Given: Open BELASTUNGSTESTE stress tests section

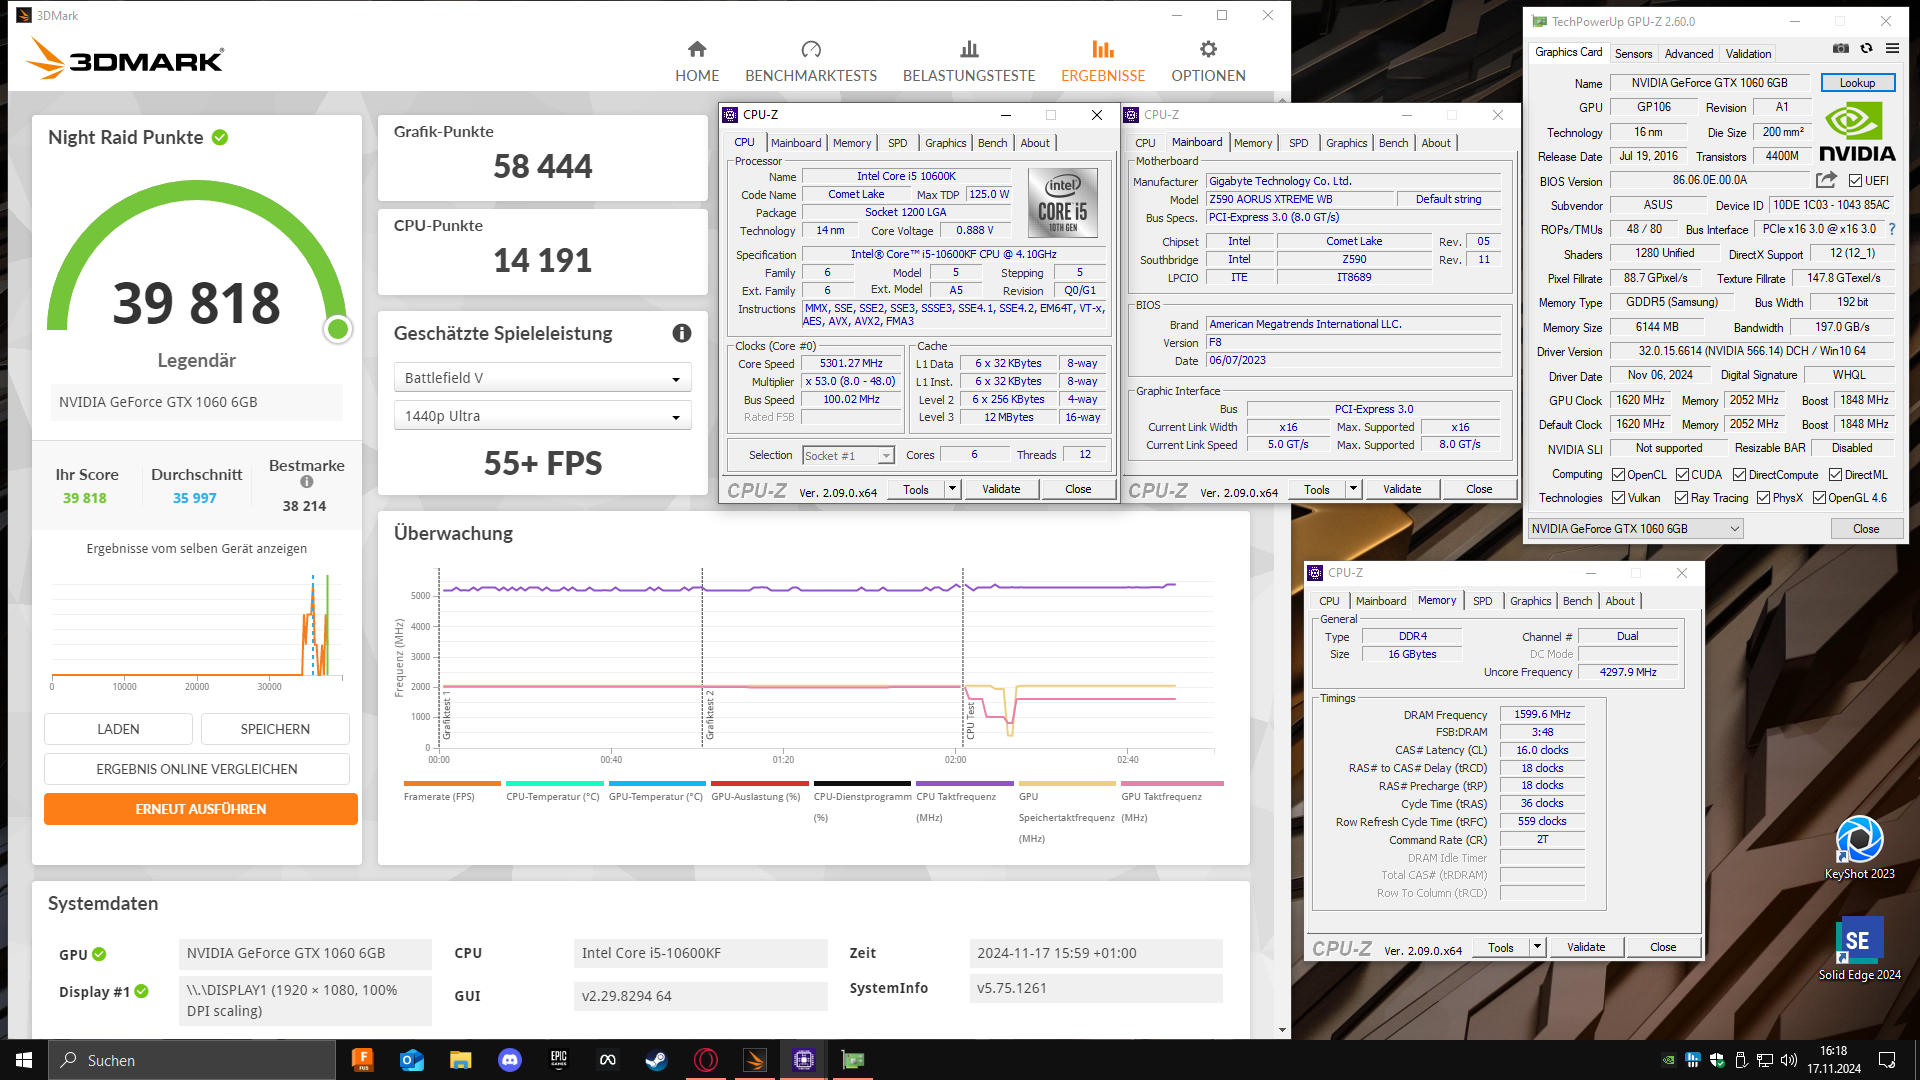Looking at the screenshot, I should click(969, 62).
